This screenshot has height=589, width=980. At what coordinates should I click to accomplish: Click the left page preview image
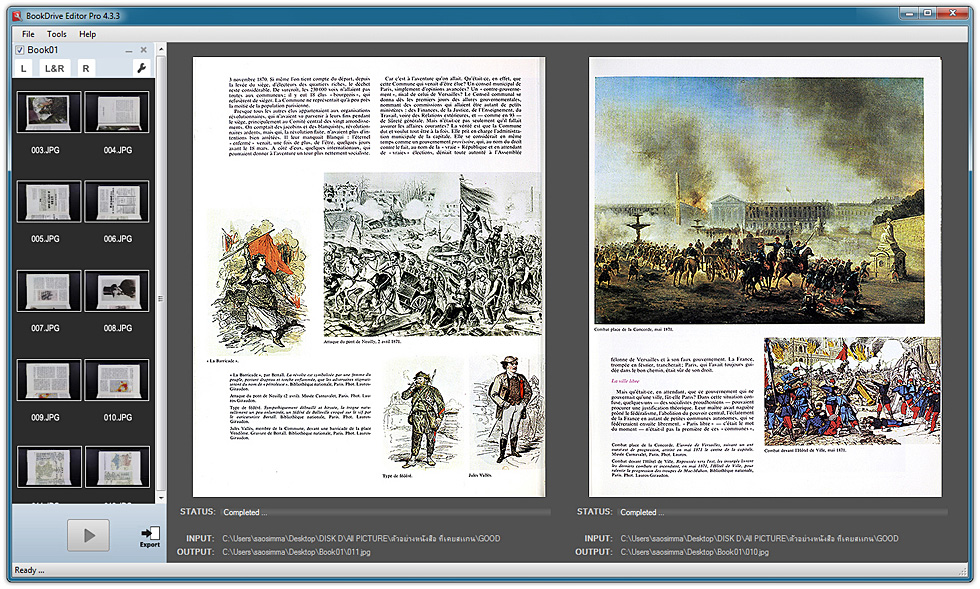pyautogui.click(x=369, y=277)
